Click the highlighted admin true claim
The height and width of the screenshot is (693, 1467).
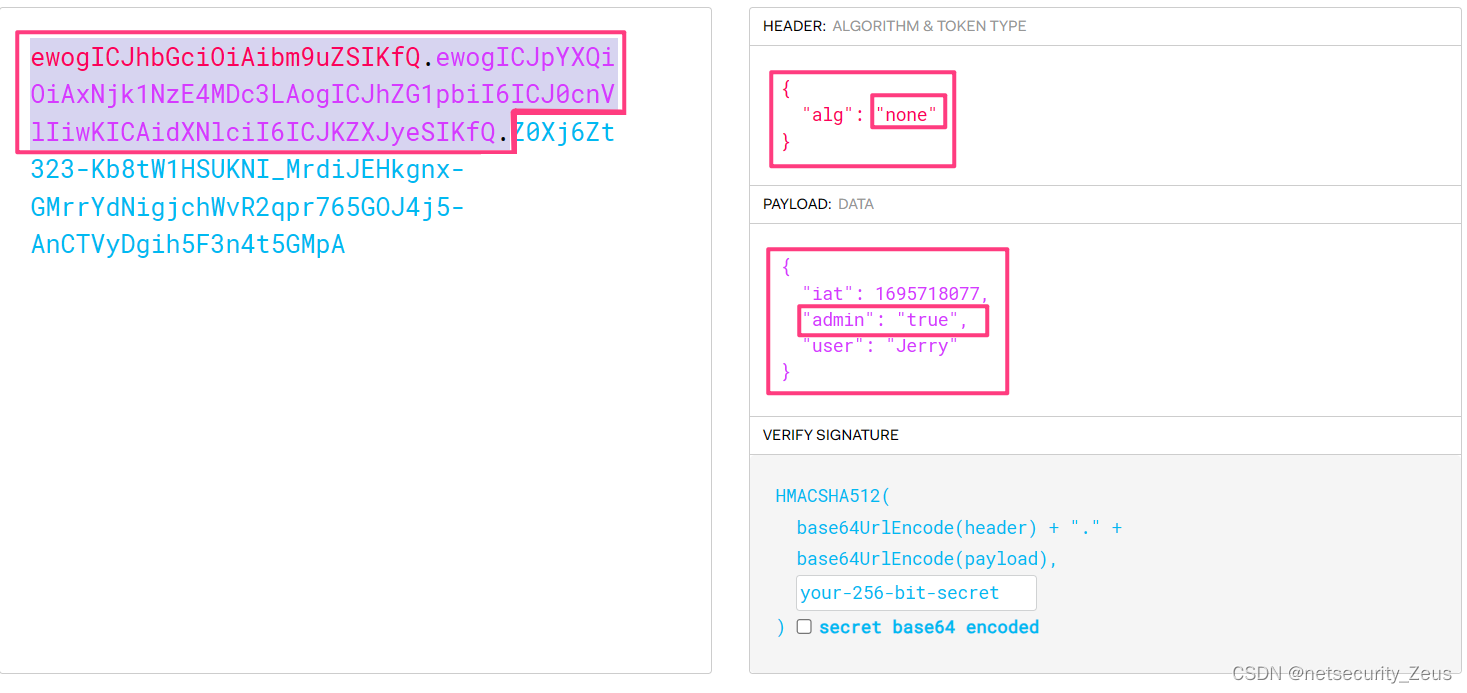[x=892, y=319]
